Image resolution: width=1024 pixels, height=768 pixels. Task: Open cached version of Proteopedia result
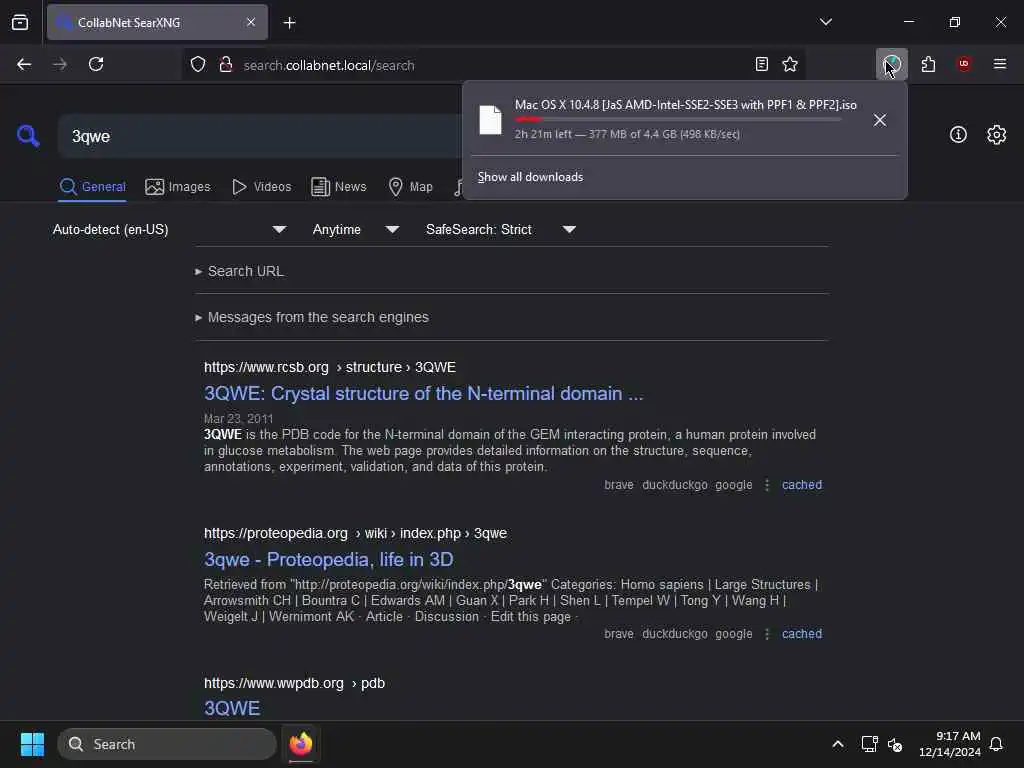tap(802, 633)
